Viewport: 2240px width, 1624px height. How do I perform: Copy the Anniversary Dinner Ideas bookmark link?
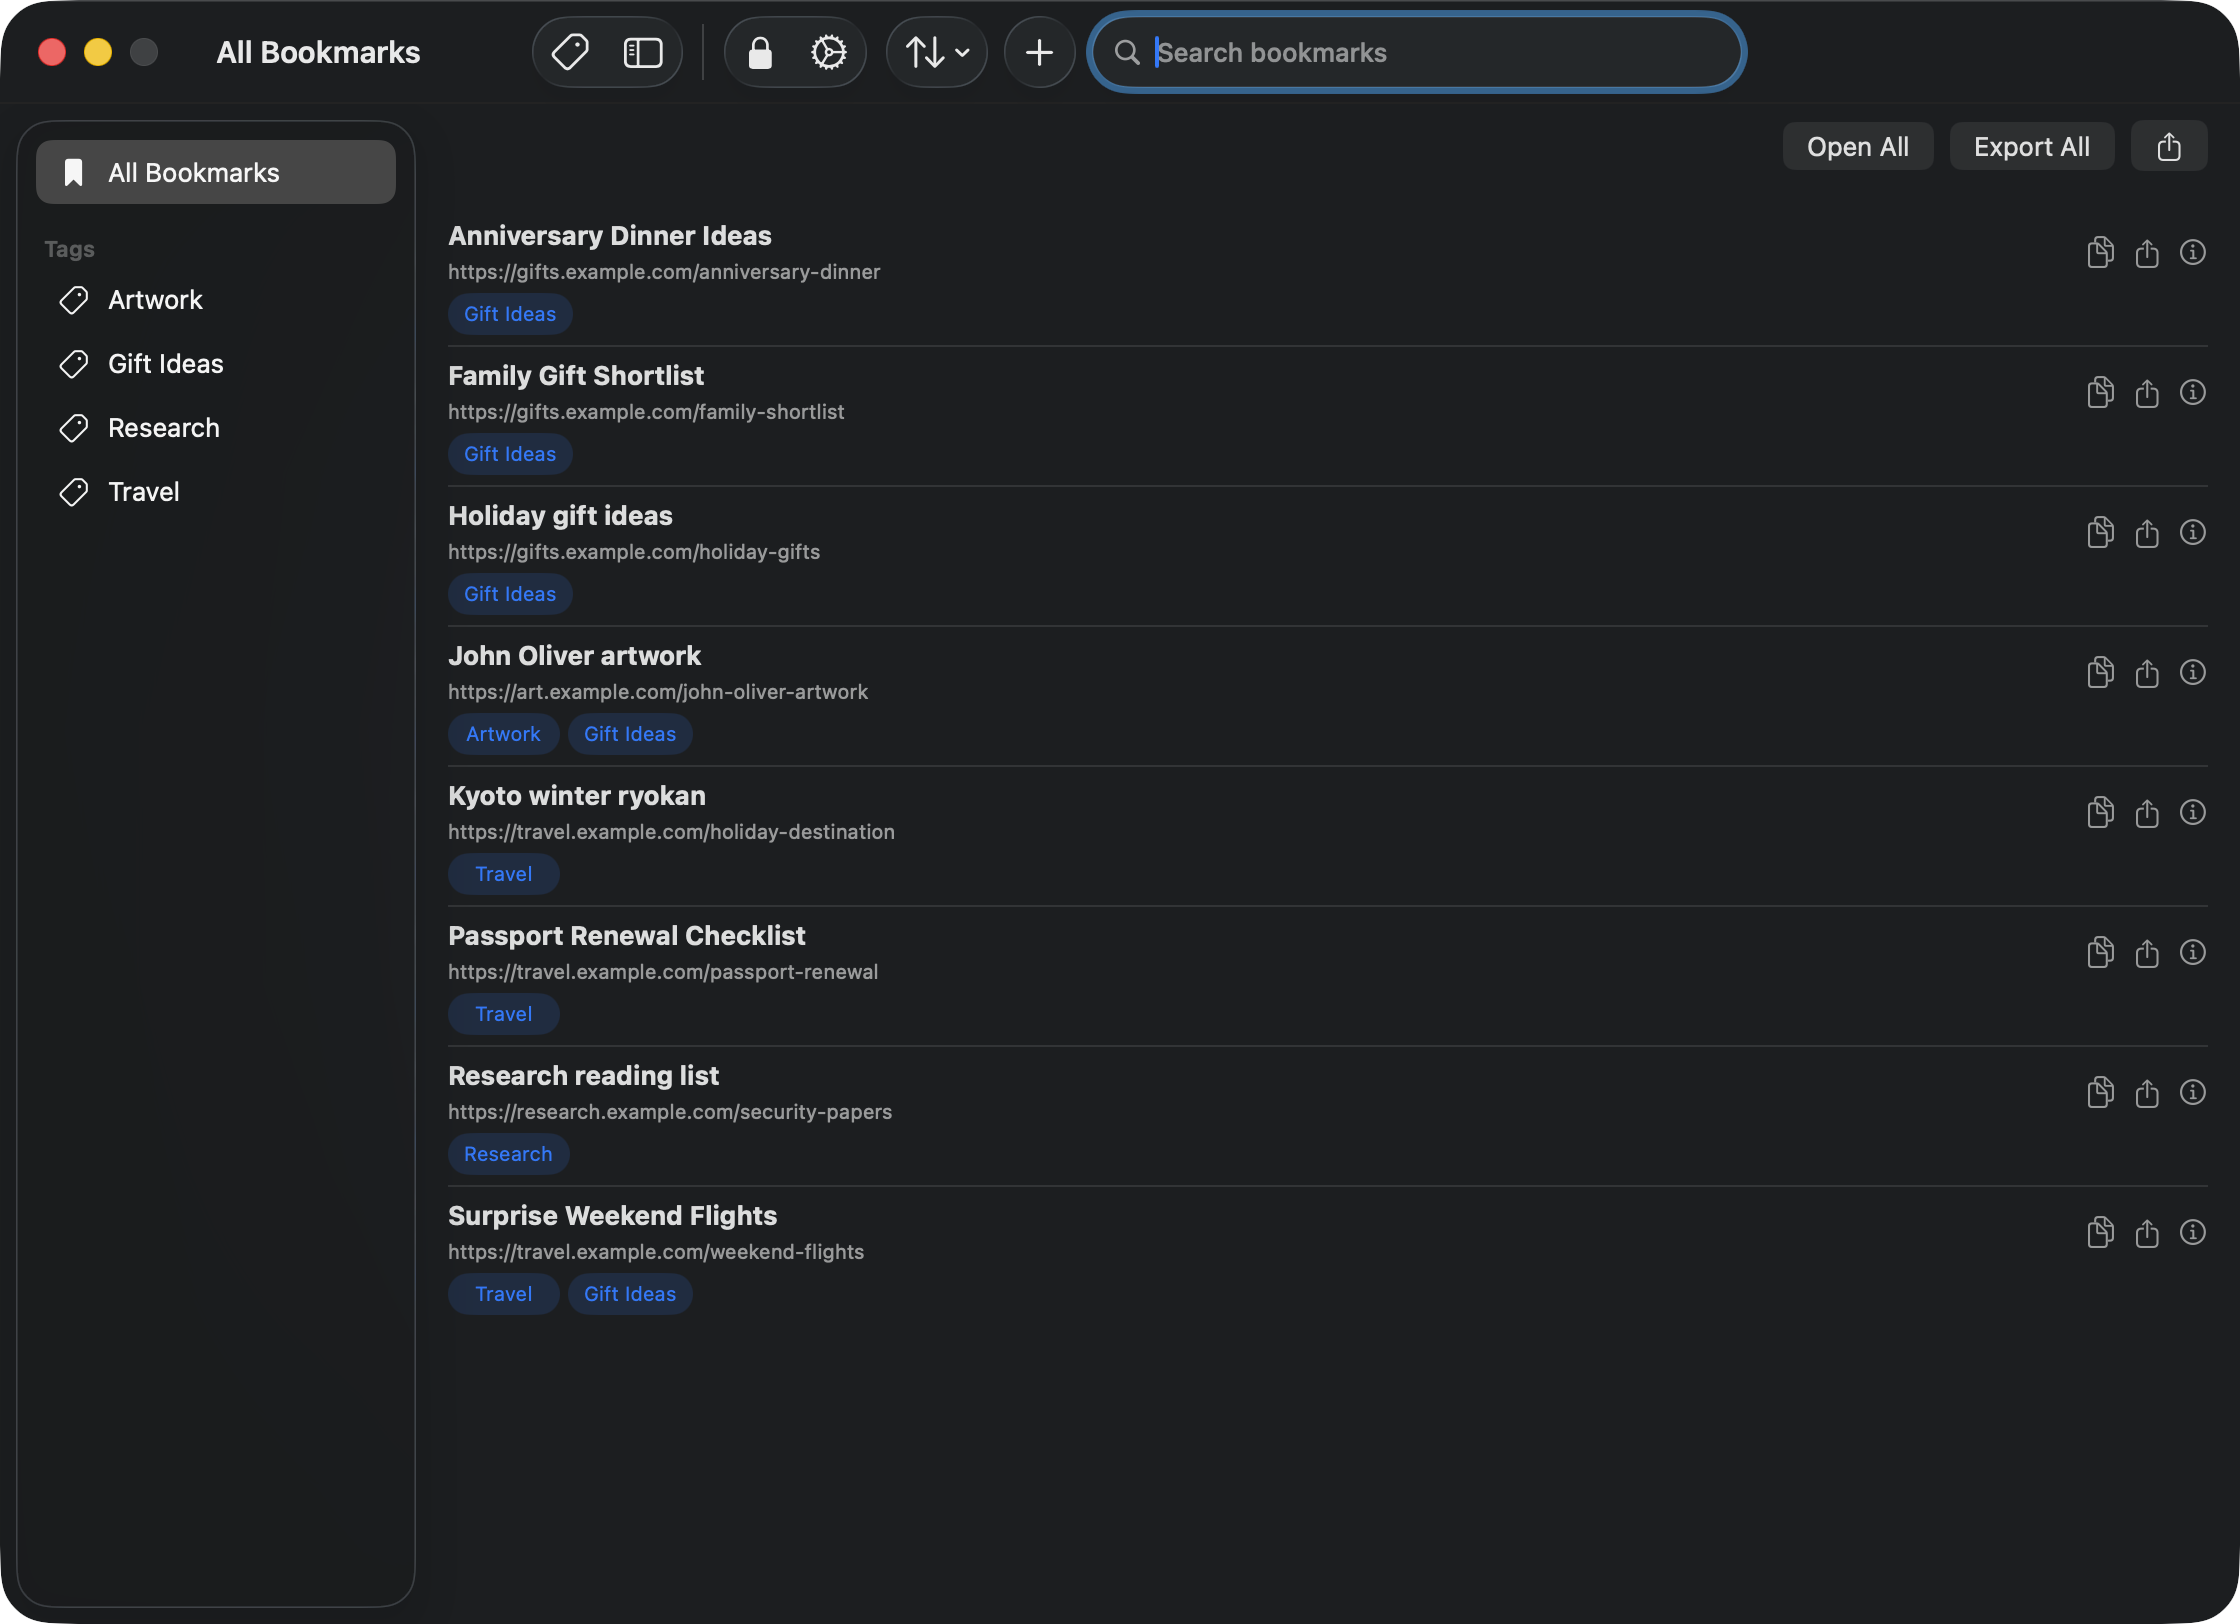(x=2101, y=252)
